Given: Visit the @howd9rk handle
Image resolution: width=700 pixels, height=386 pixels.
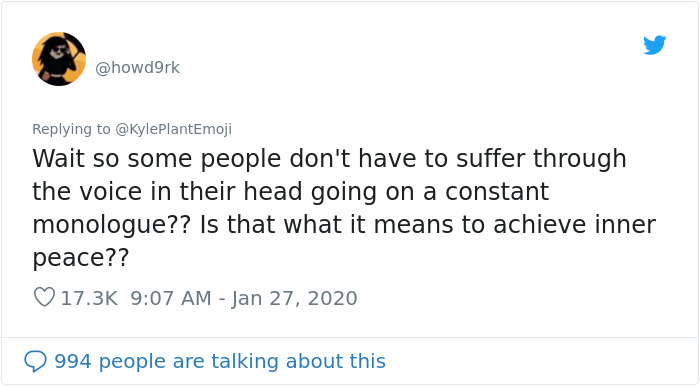Looking at the screenshot, I should (138, 67).
